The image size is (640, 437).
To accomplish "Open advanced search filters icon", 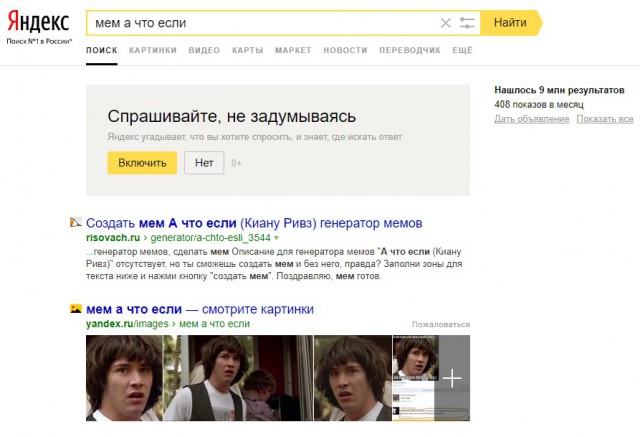I will tap(467, 22).
